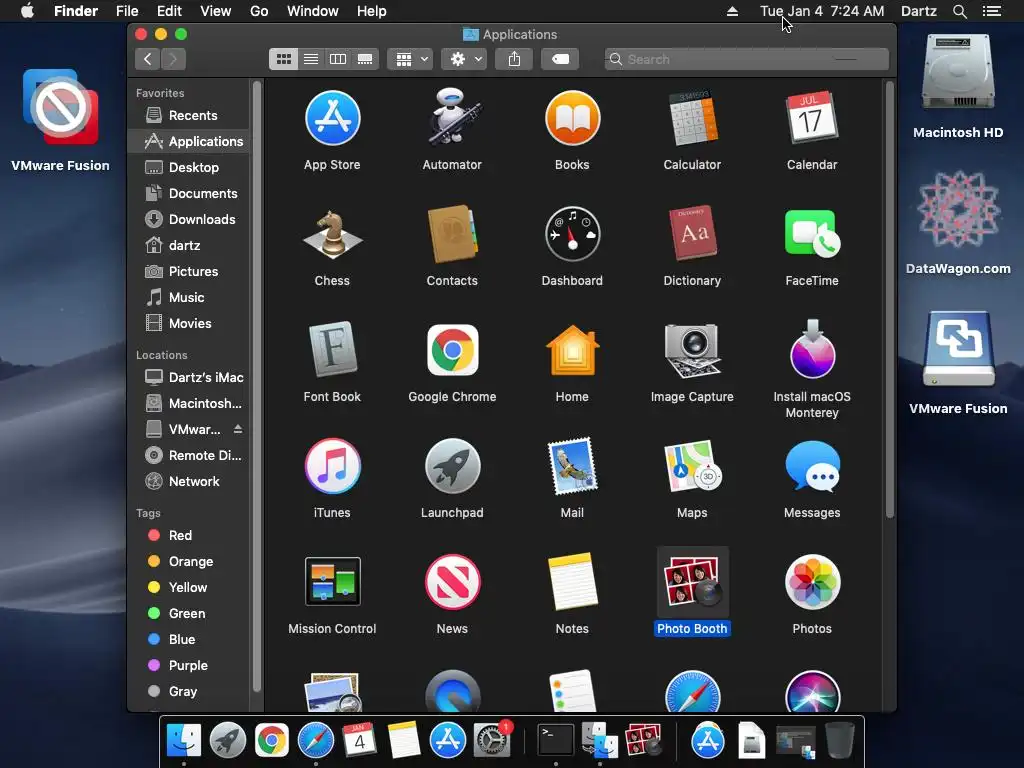This screenshot has width=1024, height=768.
Task: Click System Preferences in the Dock
Action: pyautogui.click(x=492, y=741)
